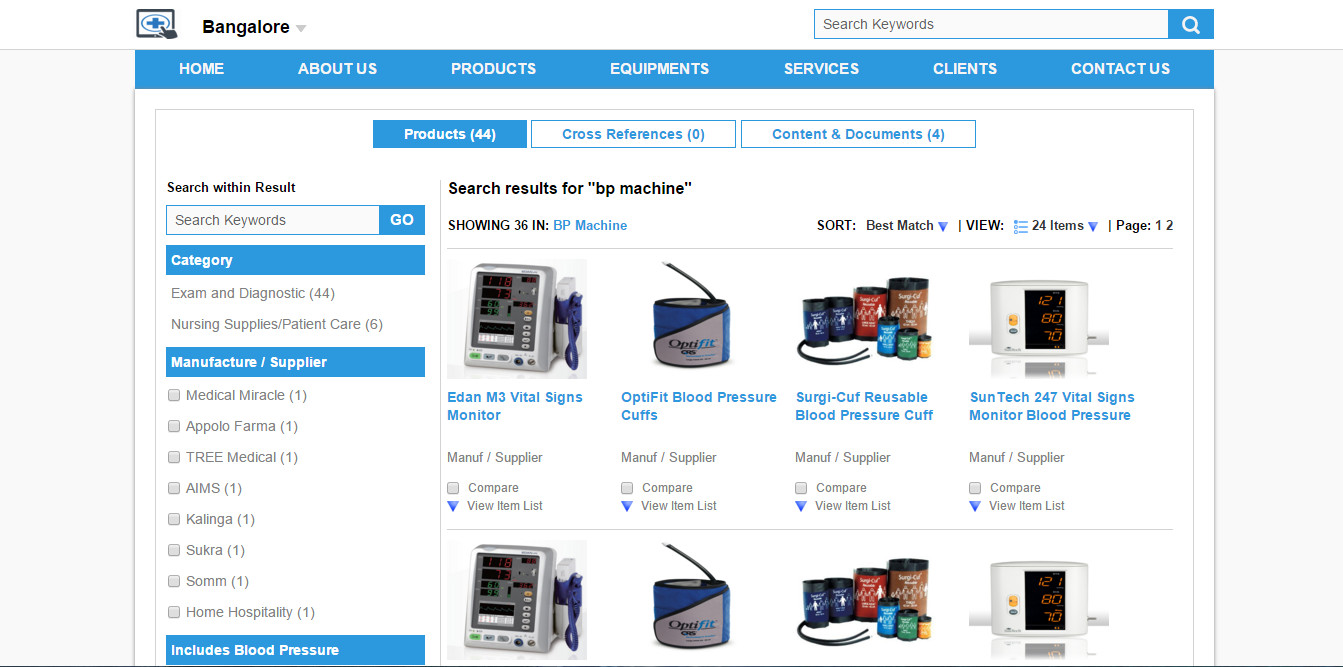Tick the Somm supplier checkbox
Screen dimensions: 1343x667
(174, 581)
